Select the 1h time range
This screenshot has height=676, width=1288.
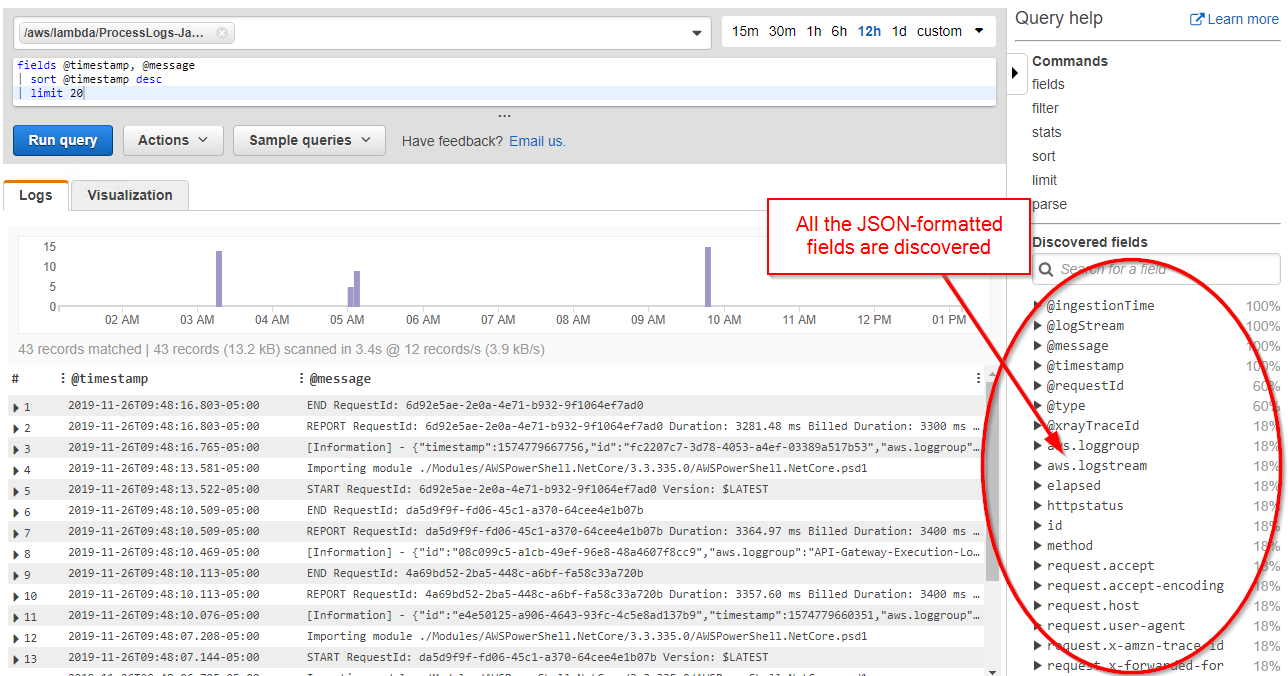point(813,31)
